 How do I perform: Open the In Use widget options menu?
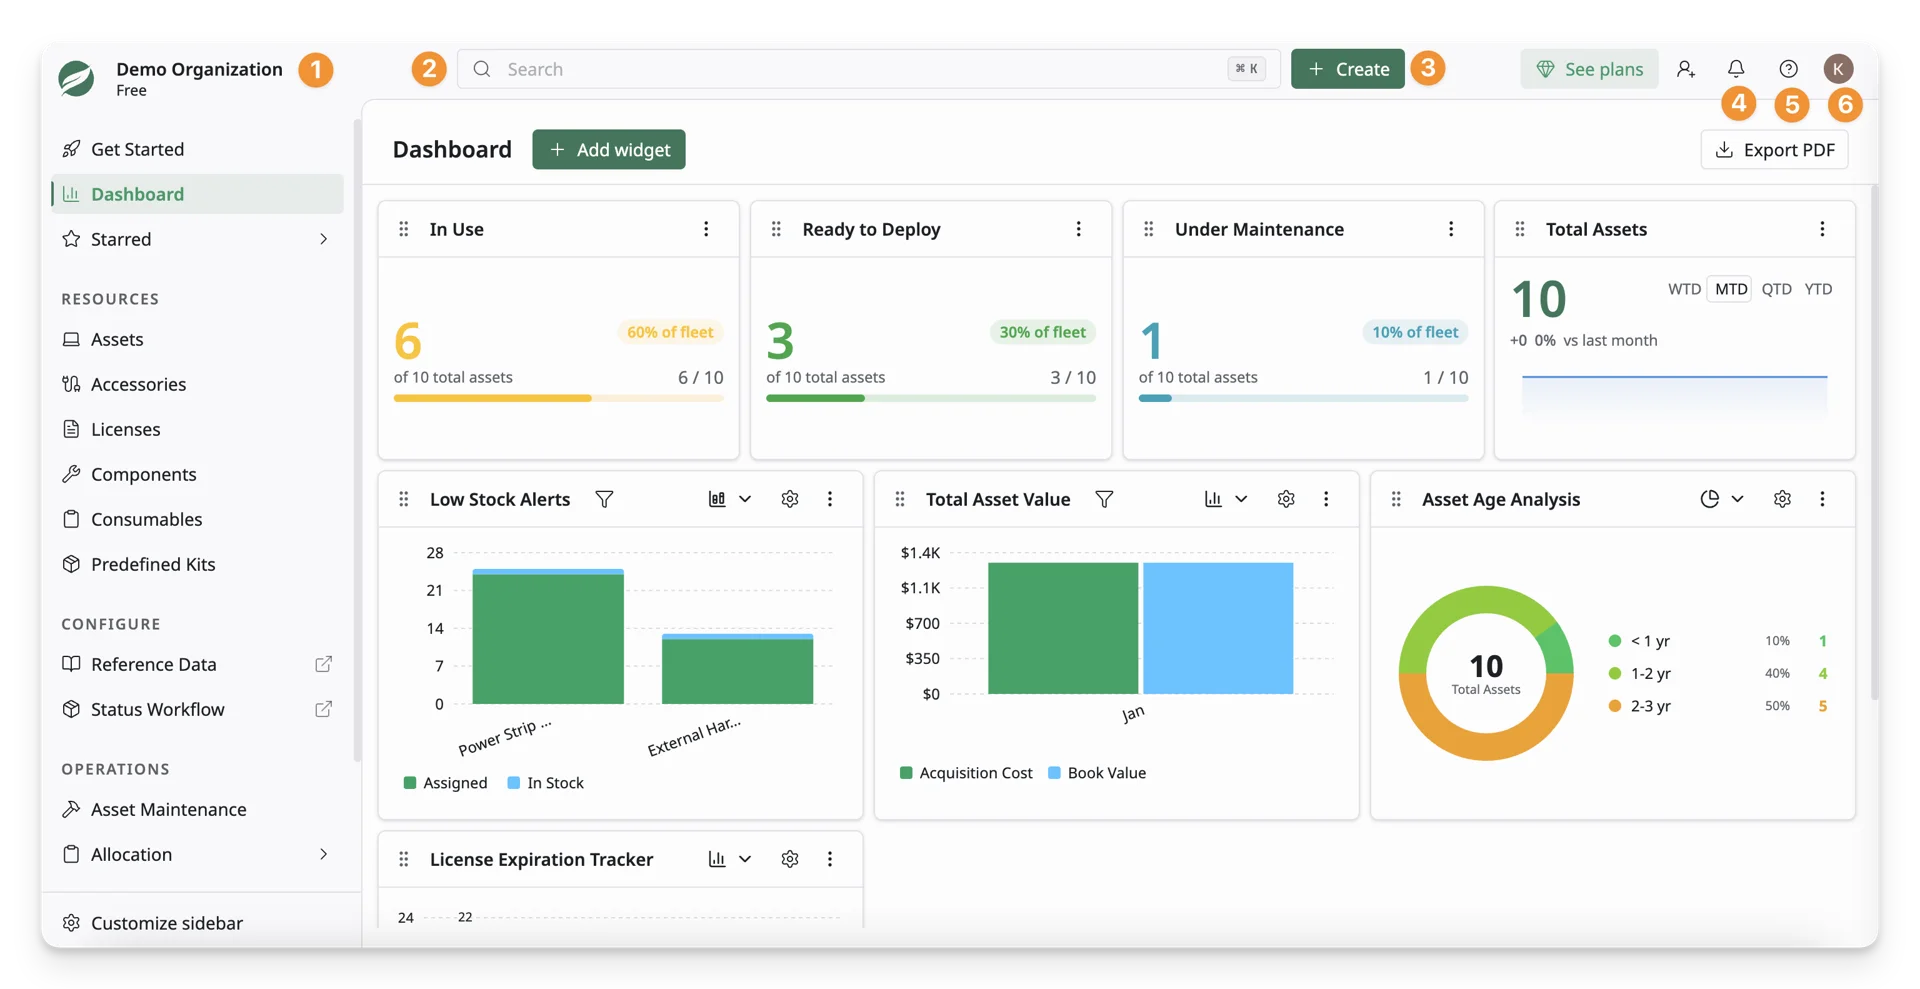[x=706, y=229]
